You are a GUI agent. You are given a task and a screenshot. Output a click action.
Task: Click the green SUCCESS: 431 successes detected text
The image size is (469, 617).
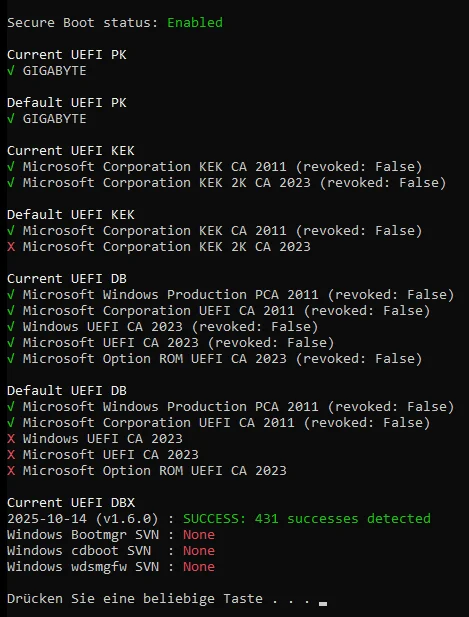tap(307, 519)
